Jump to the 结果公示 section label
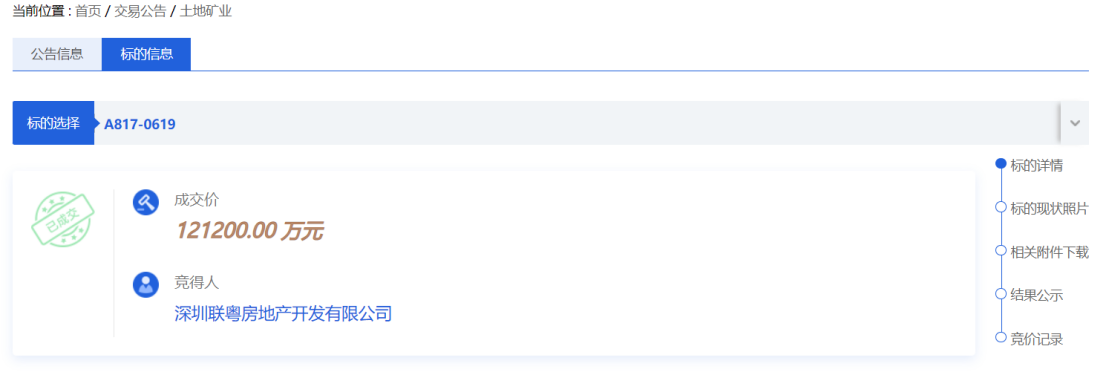The image size is (1107, 372). pos(1036,295)
